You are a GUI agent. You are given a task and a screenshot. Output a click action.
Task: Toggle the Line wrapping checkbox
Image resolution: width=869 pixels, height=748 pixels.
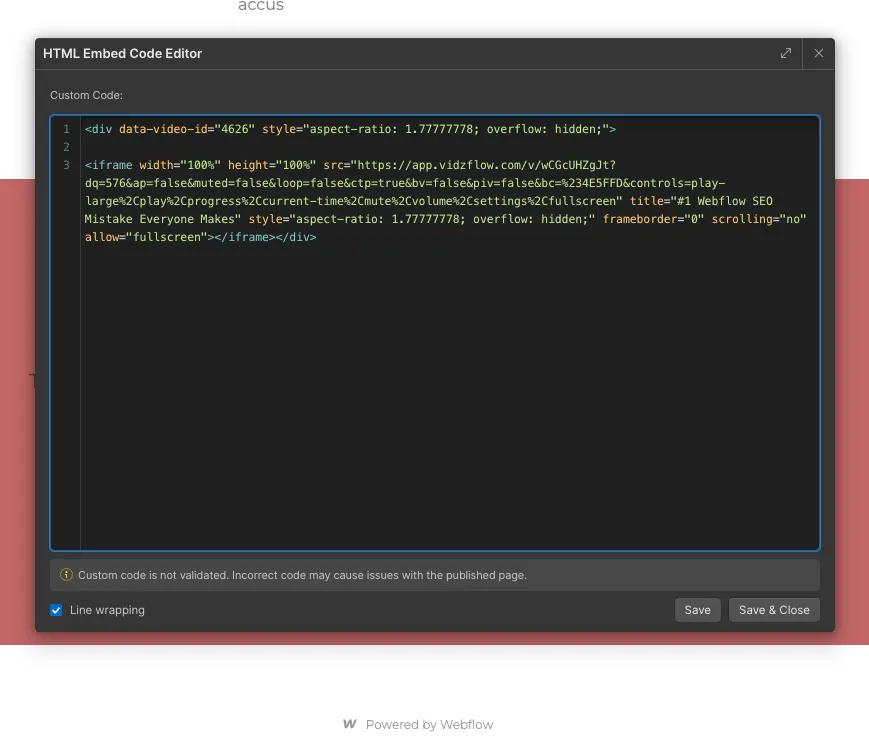click(x=56, y=610)
